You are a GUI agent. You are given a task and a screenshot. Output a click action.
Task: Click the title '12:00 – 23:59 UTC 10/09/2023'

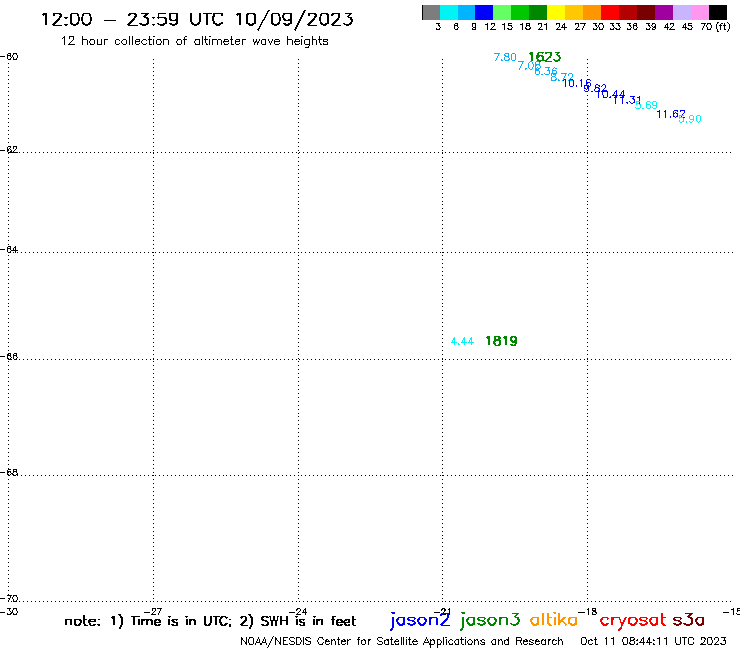coord(197,19)
